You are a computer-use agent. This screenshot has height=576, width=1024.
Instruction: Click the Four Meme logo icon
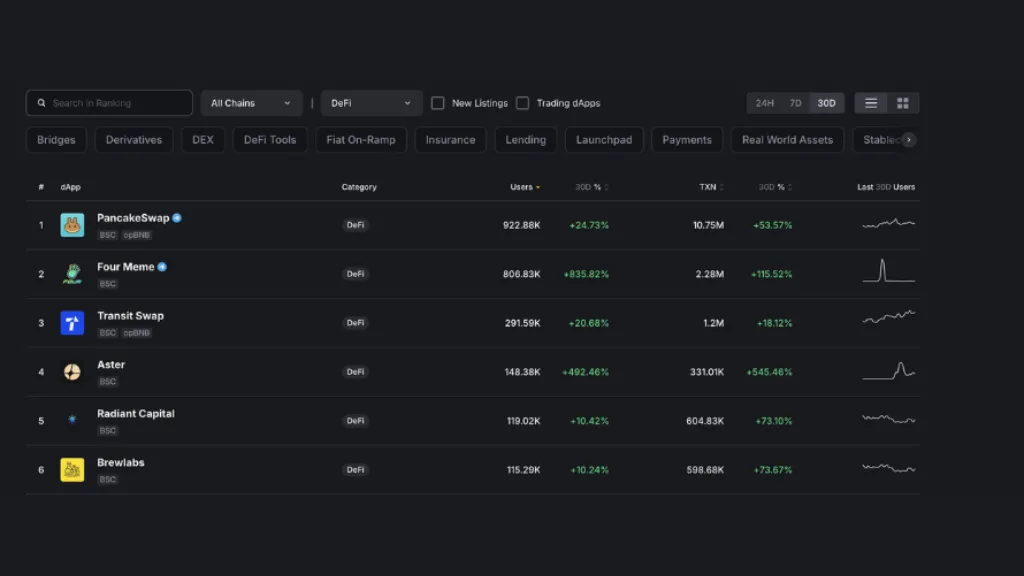[72, 274]
